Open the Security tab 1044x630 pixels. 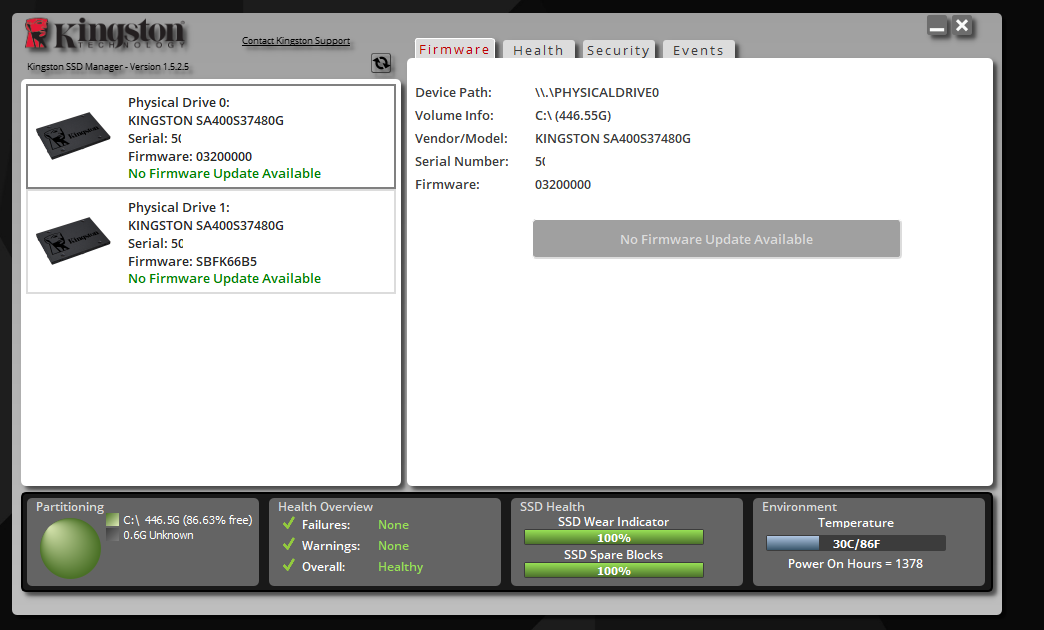tap(619, 50)
